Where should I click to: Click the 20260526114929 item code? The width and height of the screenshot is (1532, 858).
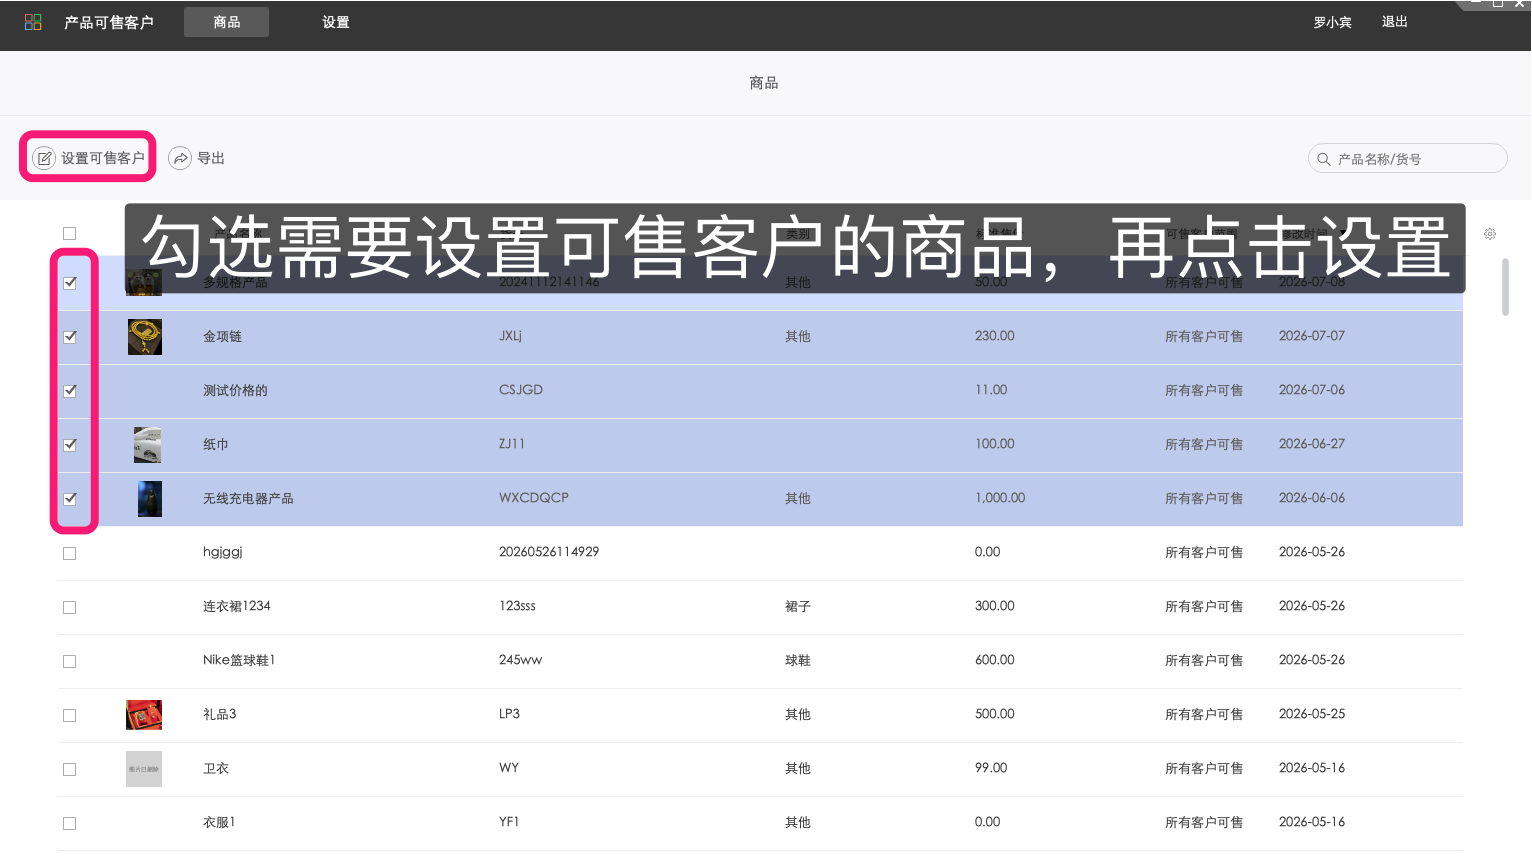point(549,552)
